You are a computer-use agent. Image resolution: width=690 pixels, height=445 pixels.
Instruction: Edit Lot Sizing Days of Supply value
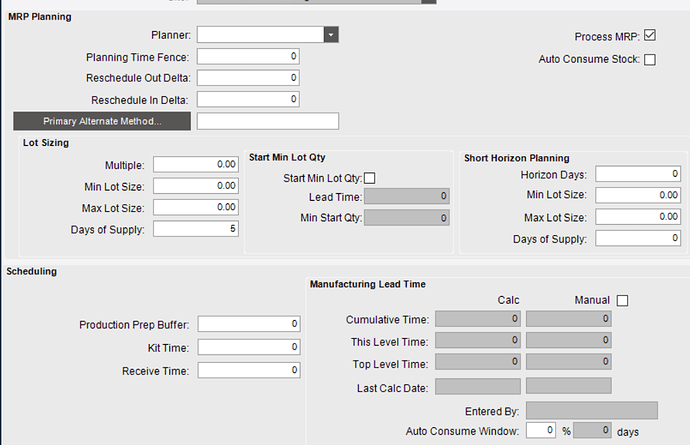pos(196,229)
